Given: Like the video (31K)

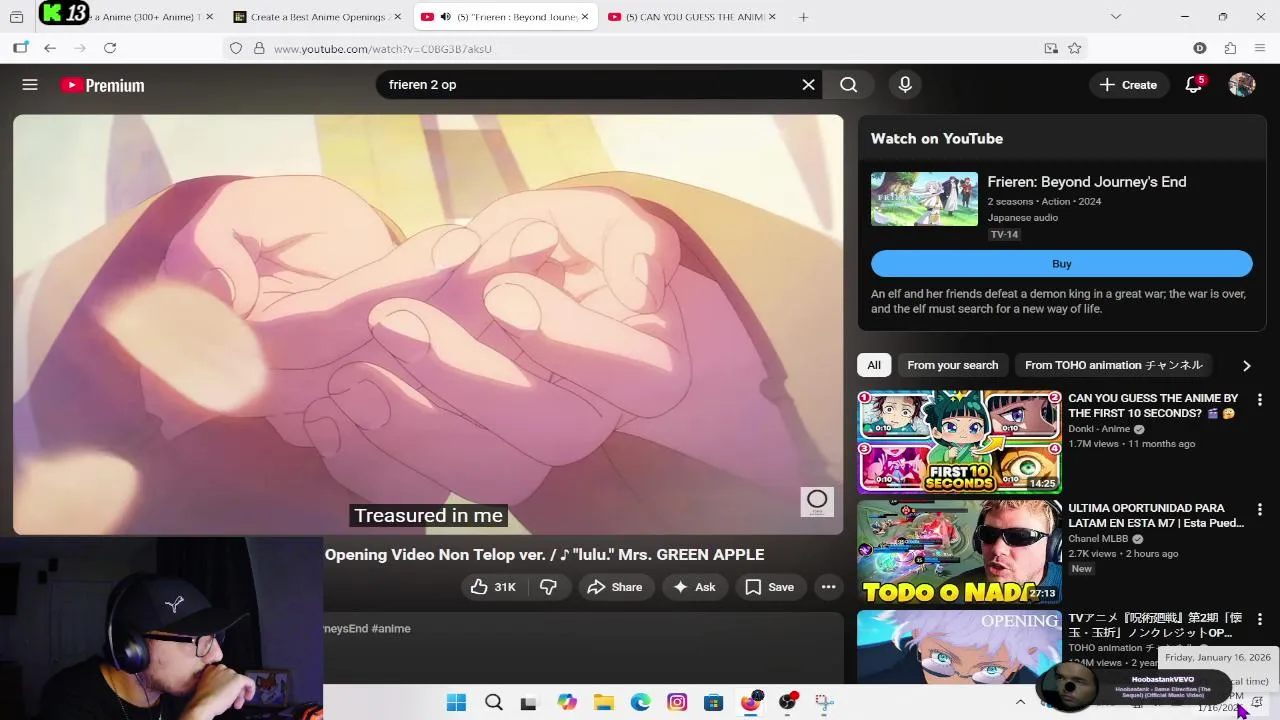Looking at the screenshot, I should pos(493,587).
